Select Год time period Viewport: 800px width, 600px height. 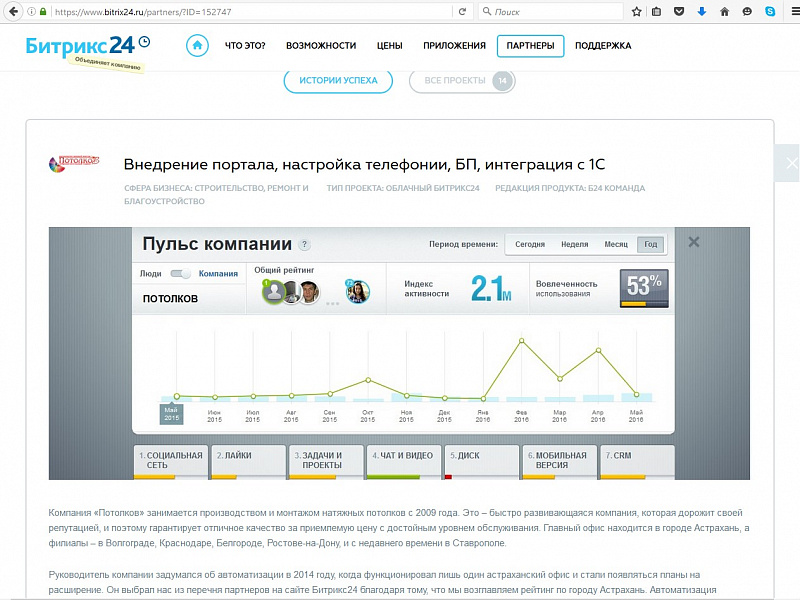pyautogui.click(x=651, y=244)
